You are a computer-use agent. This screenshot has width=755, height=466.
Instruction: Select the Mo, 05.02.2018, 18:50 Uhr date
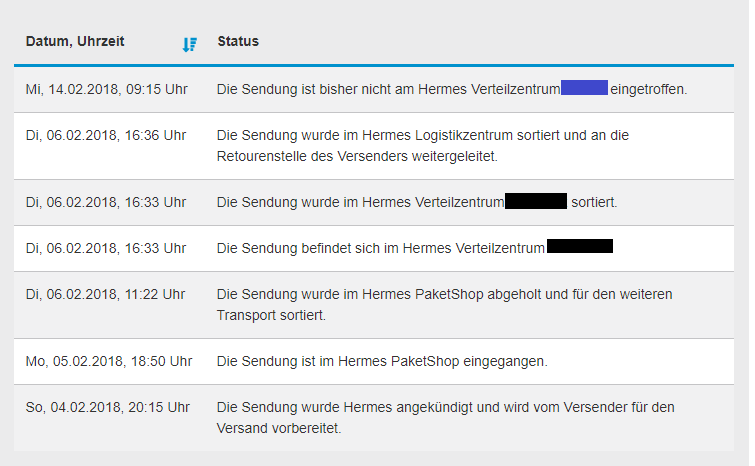pos(109,361)
